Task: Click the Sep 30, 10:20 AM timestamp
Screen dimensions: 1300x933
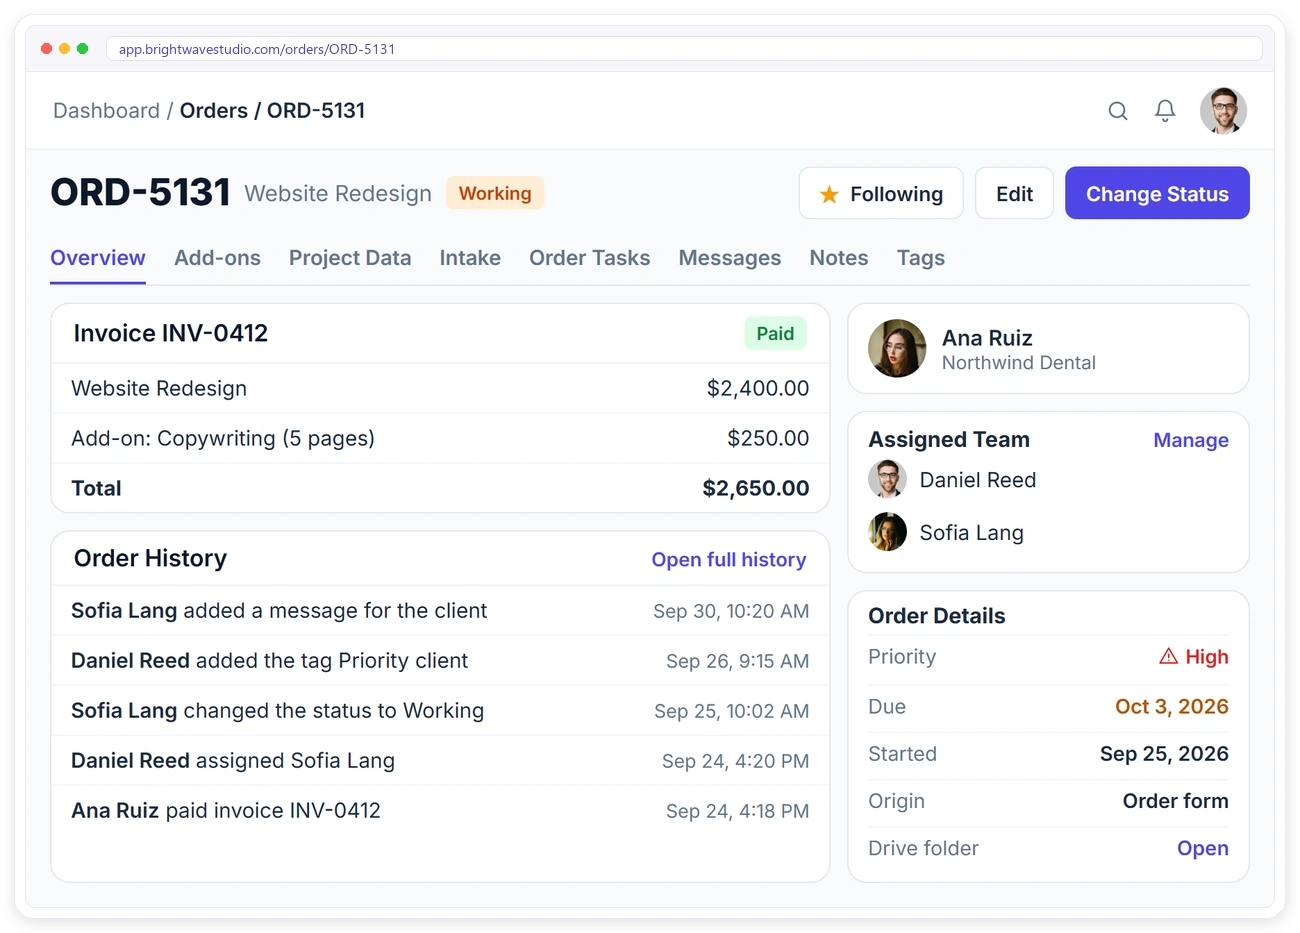Action: tap(731, 611)
